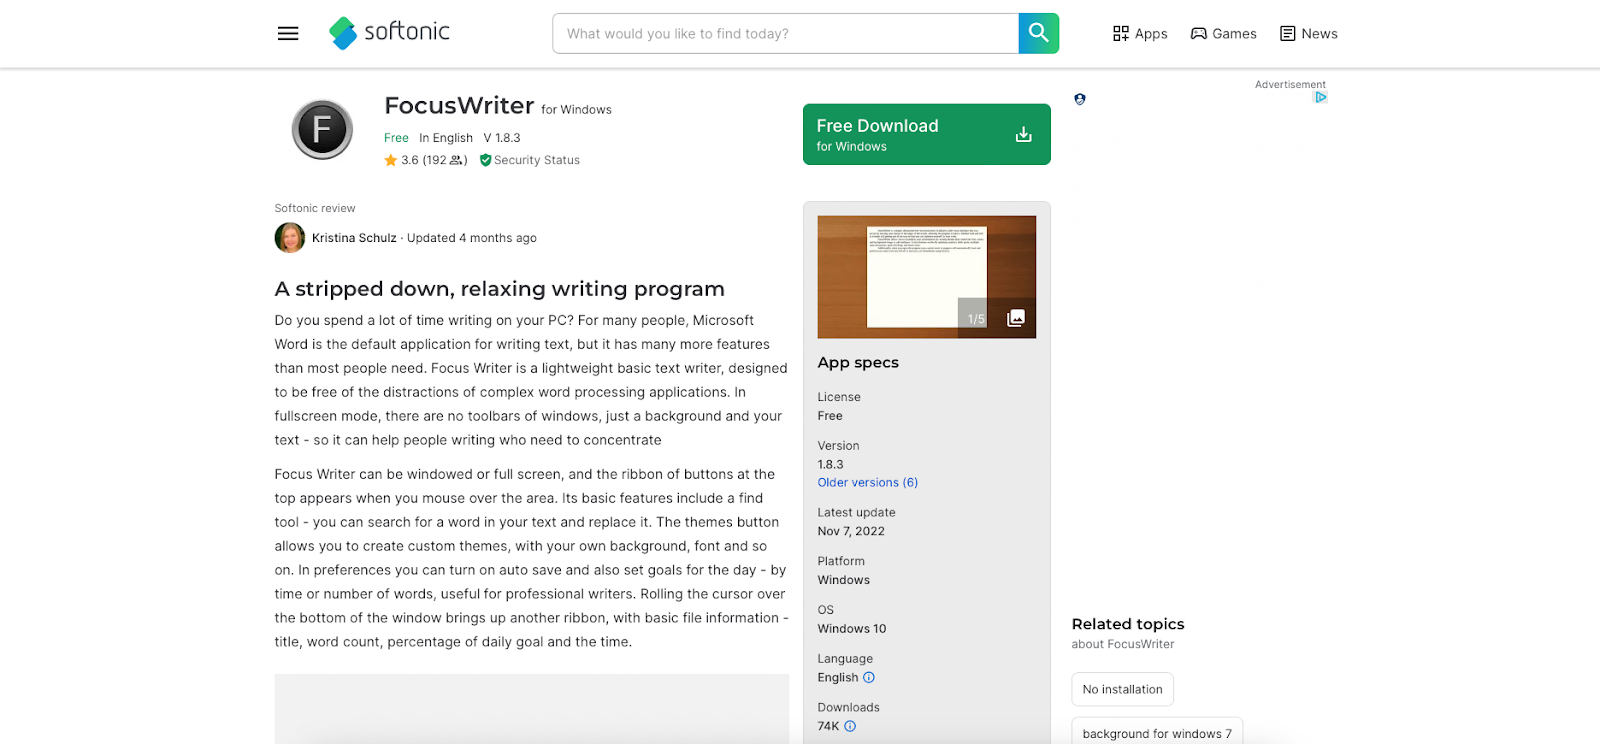Open the Older versions (6) link
This screenshot has width=1600, height=744.
[868, 482]
